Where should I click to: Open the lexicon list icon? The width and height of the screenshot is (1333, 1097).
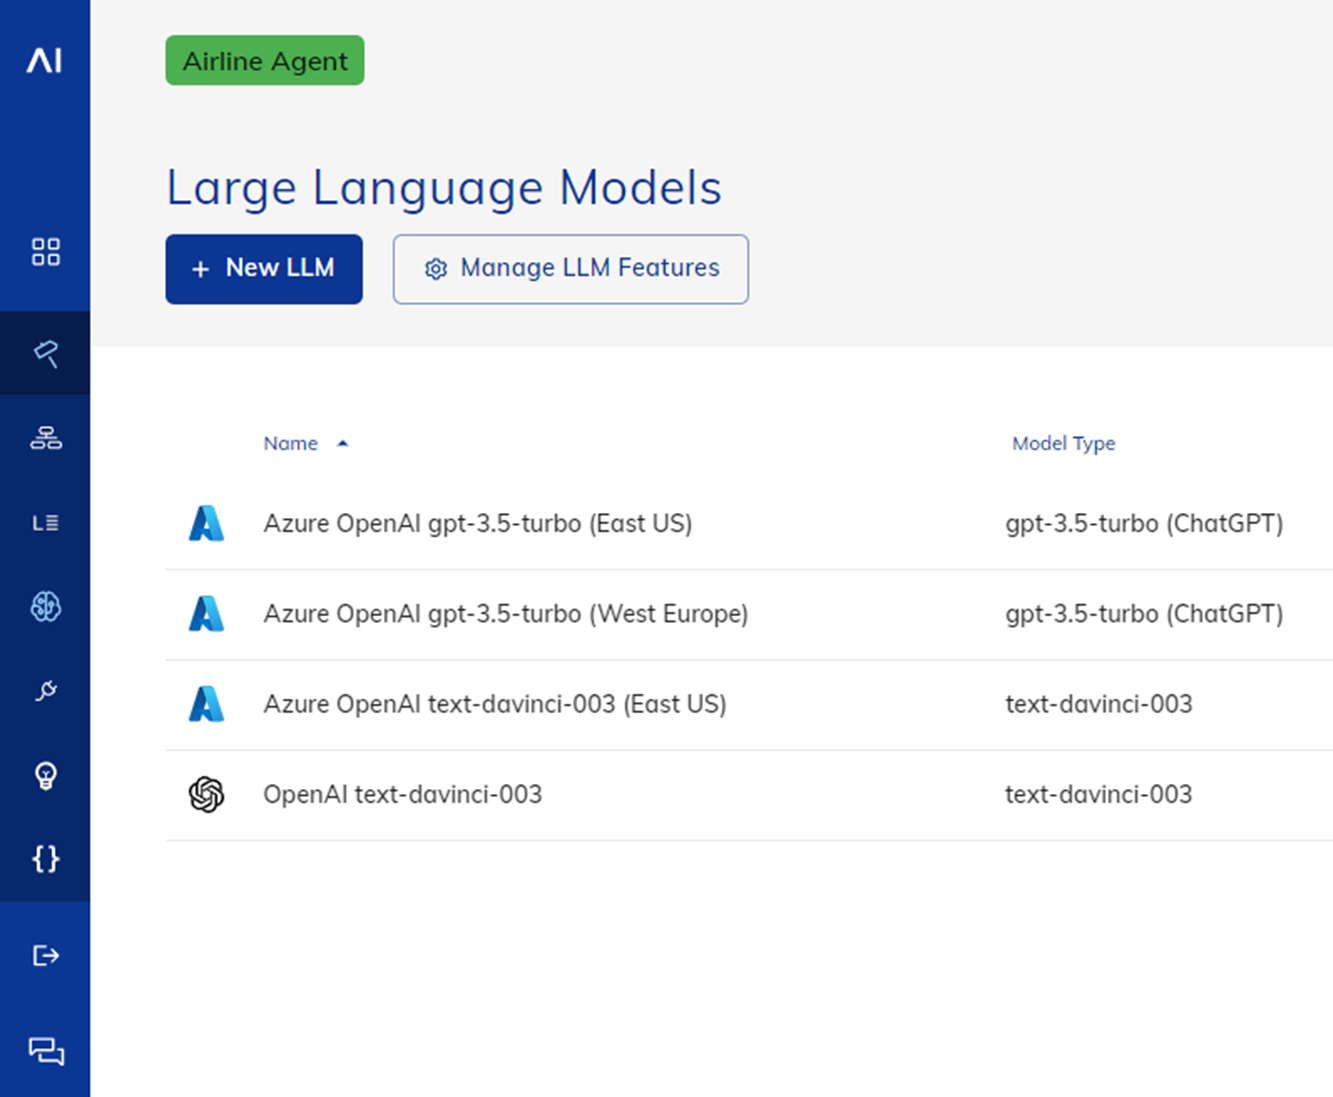[x=45, y=523]
